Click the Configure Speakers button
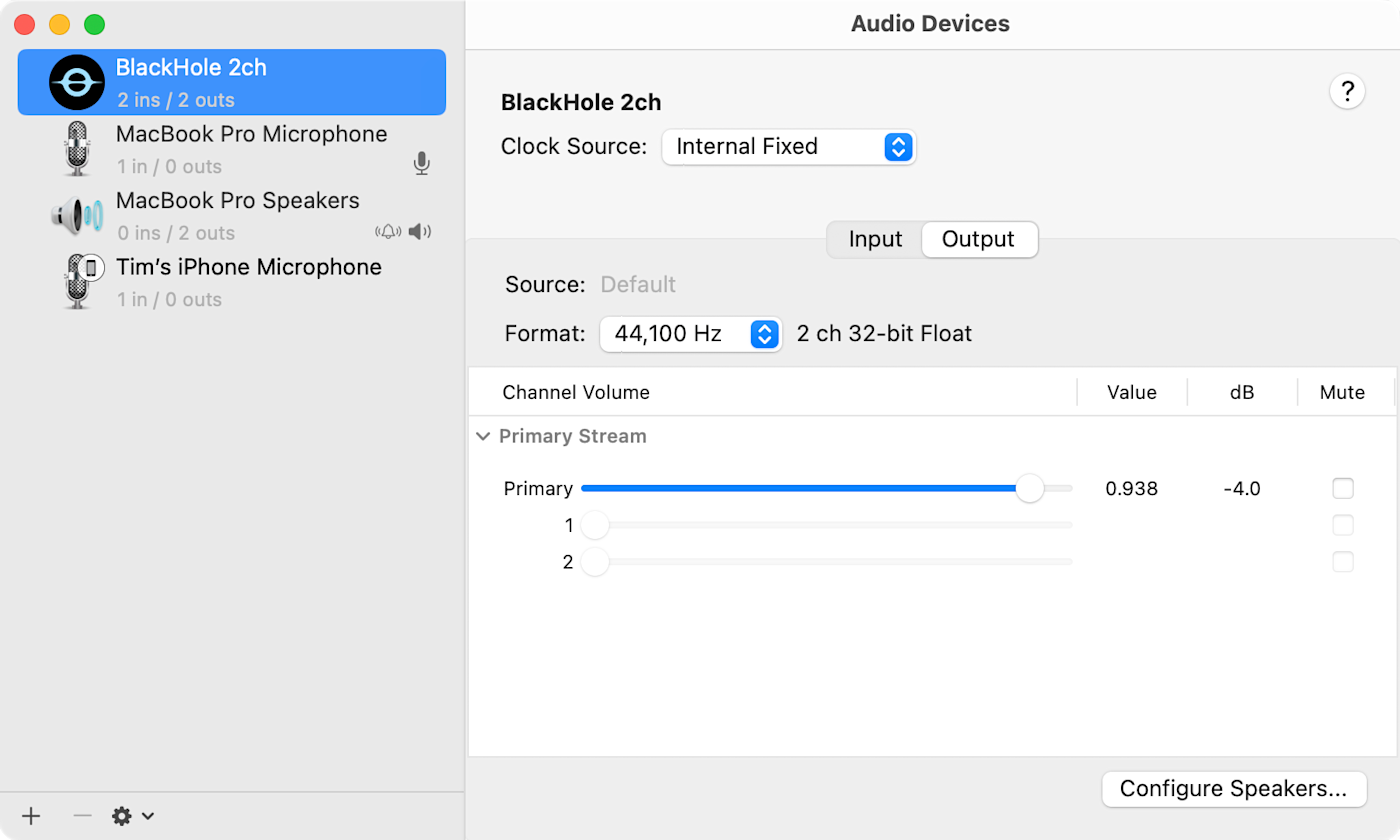 point(1233,789)
